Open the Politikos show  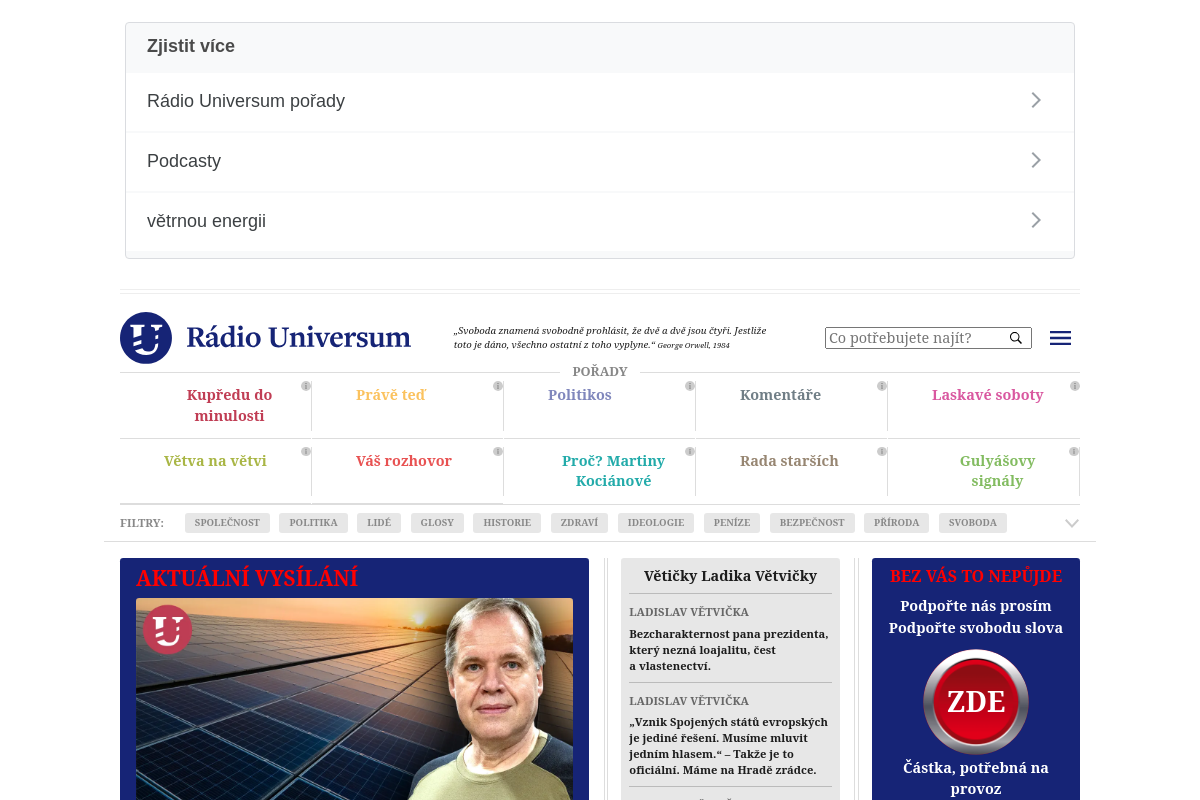[579, 395]
